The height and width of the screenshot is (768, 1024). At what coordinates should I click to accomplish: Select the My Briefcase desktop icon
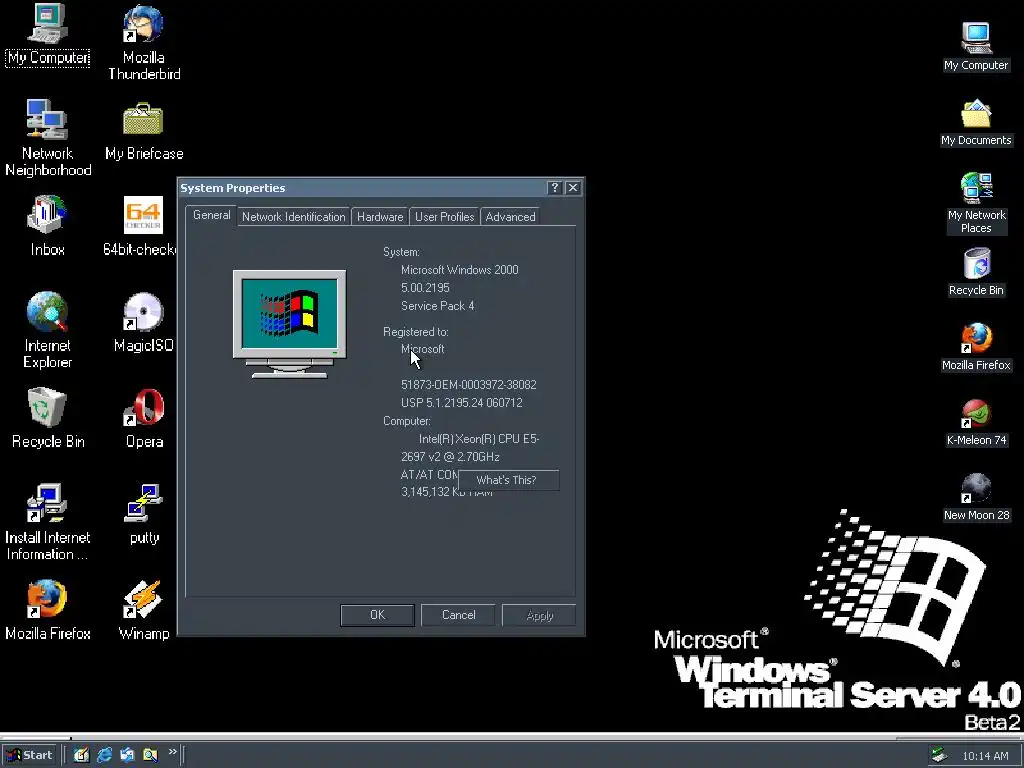pos(144,131)
